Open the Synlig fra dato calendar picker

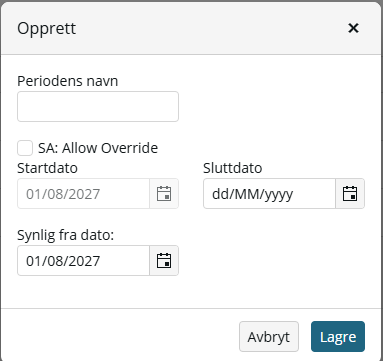tap(164, 261)
